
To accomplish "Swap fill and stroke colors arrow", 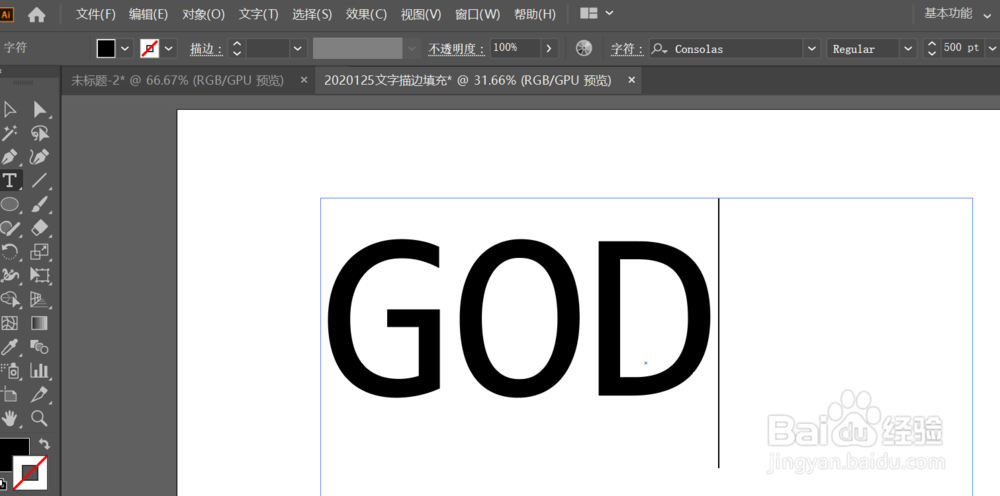I will 43,443.
